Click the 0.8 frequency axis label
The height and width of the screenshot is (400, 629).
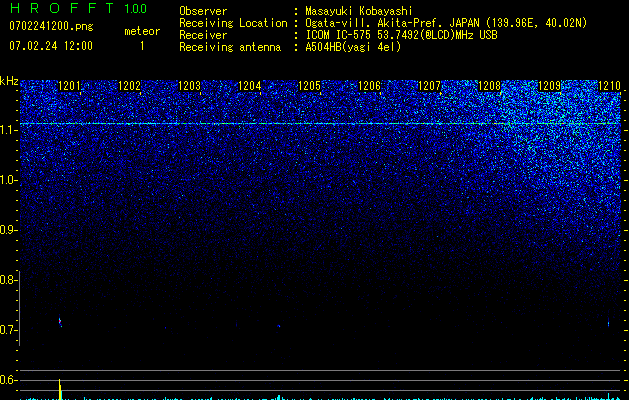click(6, 280)
